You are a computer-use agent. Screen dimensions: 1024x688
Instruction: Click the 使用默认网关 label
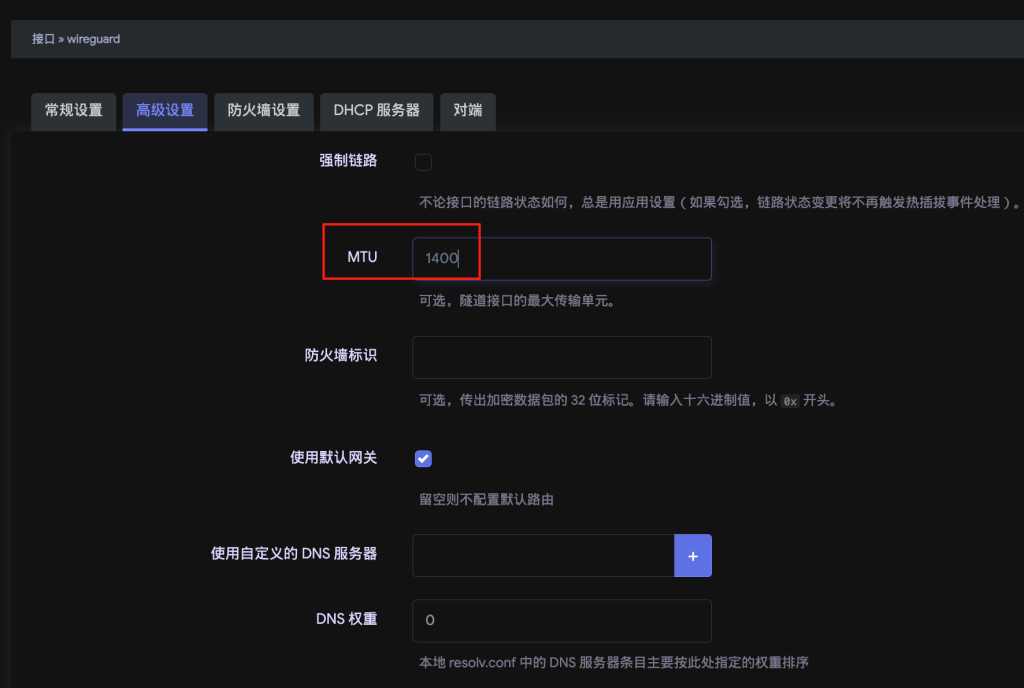pyautogui.click(x=333, y=458)
